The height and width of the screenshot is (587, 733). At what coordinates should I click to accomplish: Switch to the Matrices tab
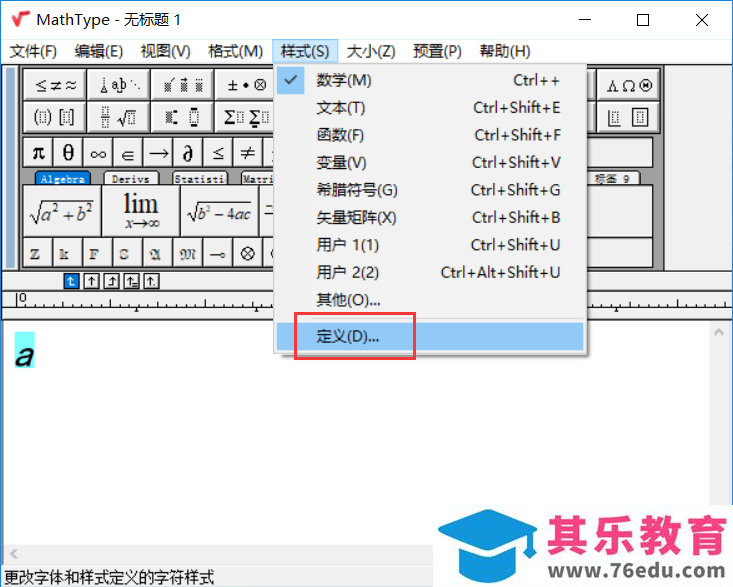click(x=257, y=179)
